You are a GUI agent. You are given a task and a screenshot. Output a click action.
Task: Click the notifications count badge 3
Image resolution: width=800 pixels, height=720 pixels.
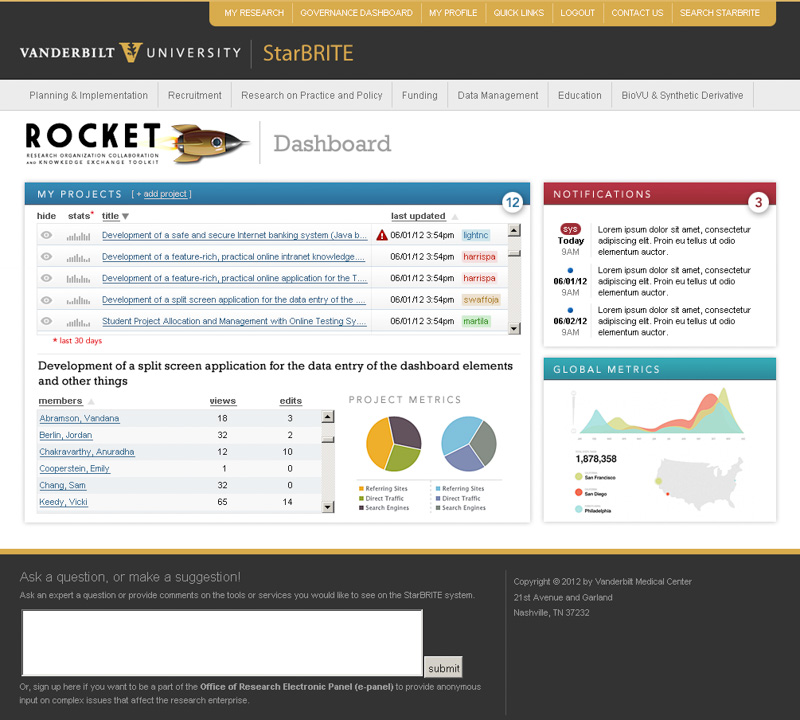[x=758, y=203]
